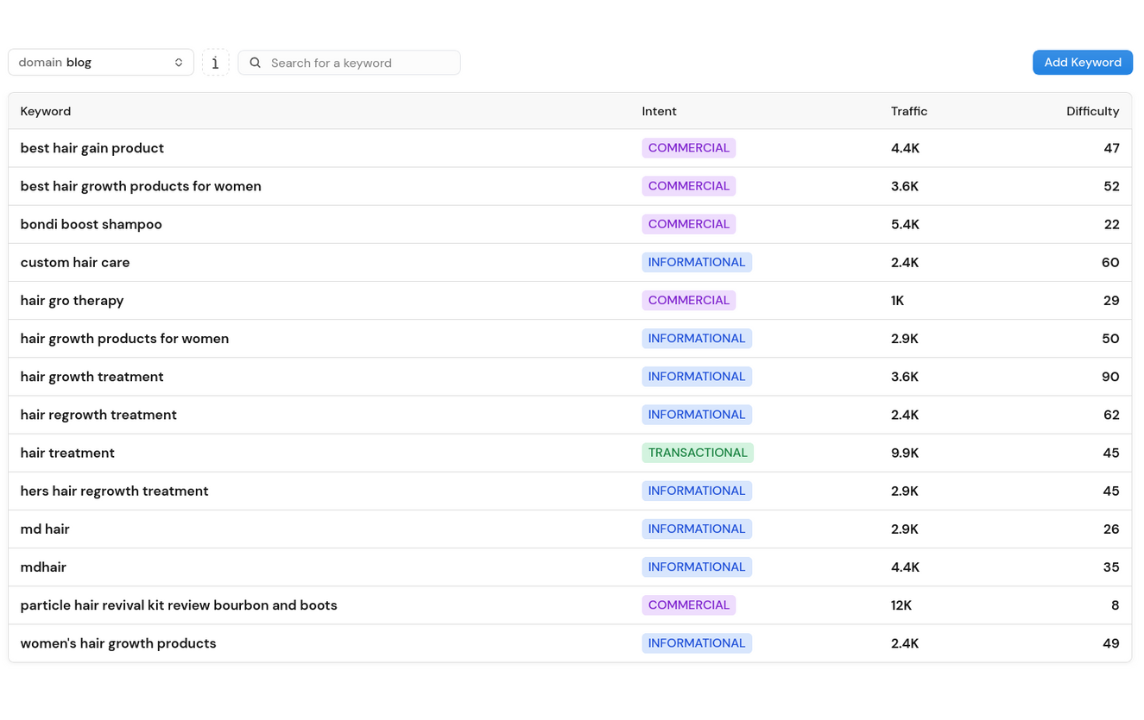Open 'hair treatment' keyword
1144x720 pixels.
point(67,453)
